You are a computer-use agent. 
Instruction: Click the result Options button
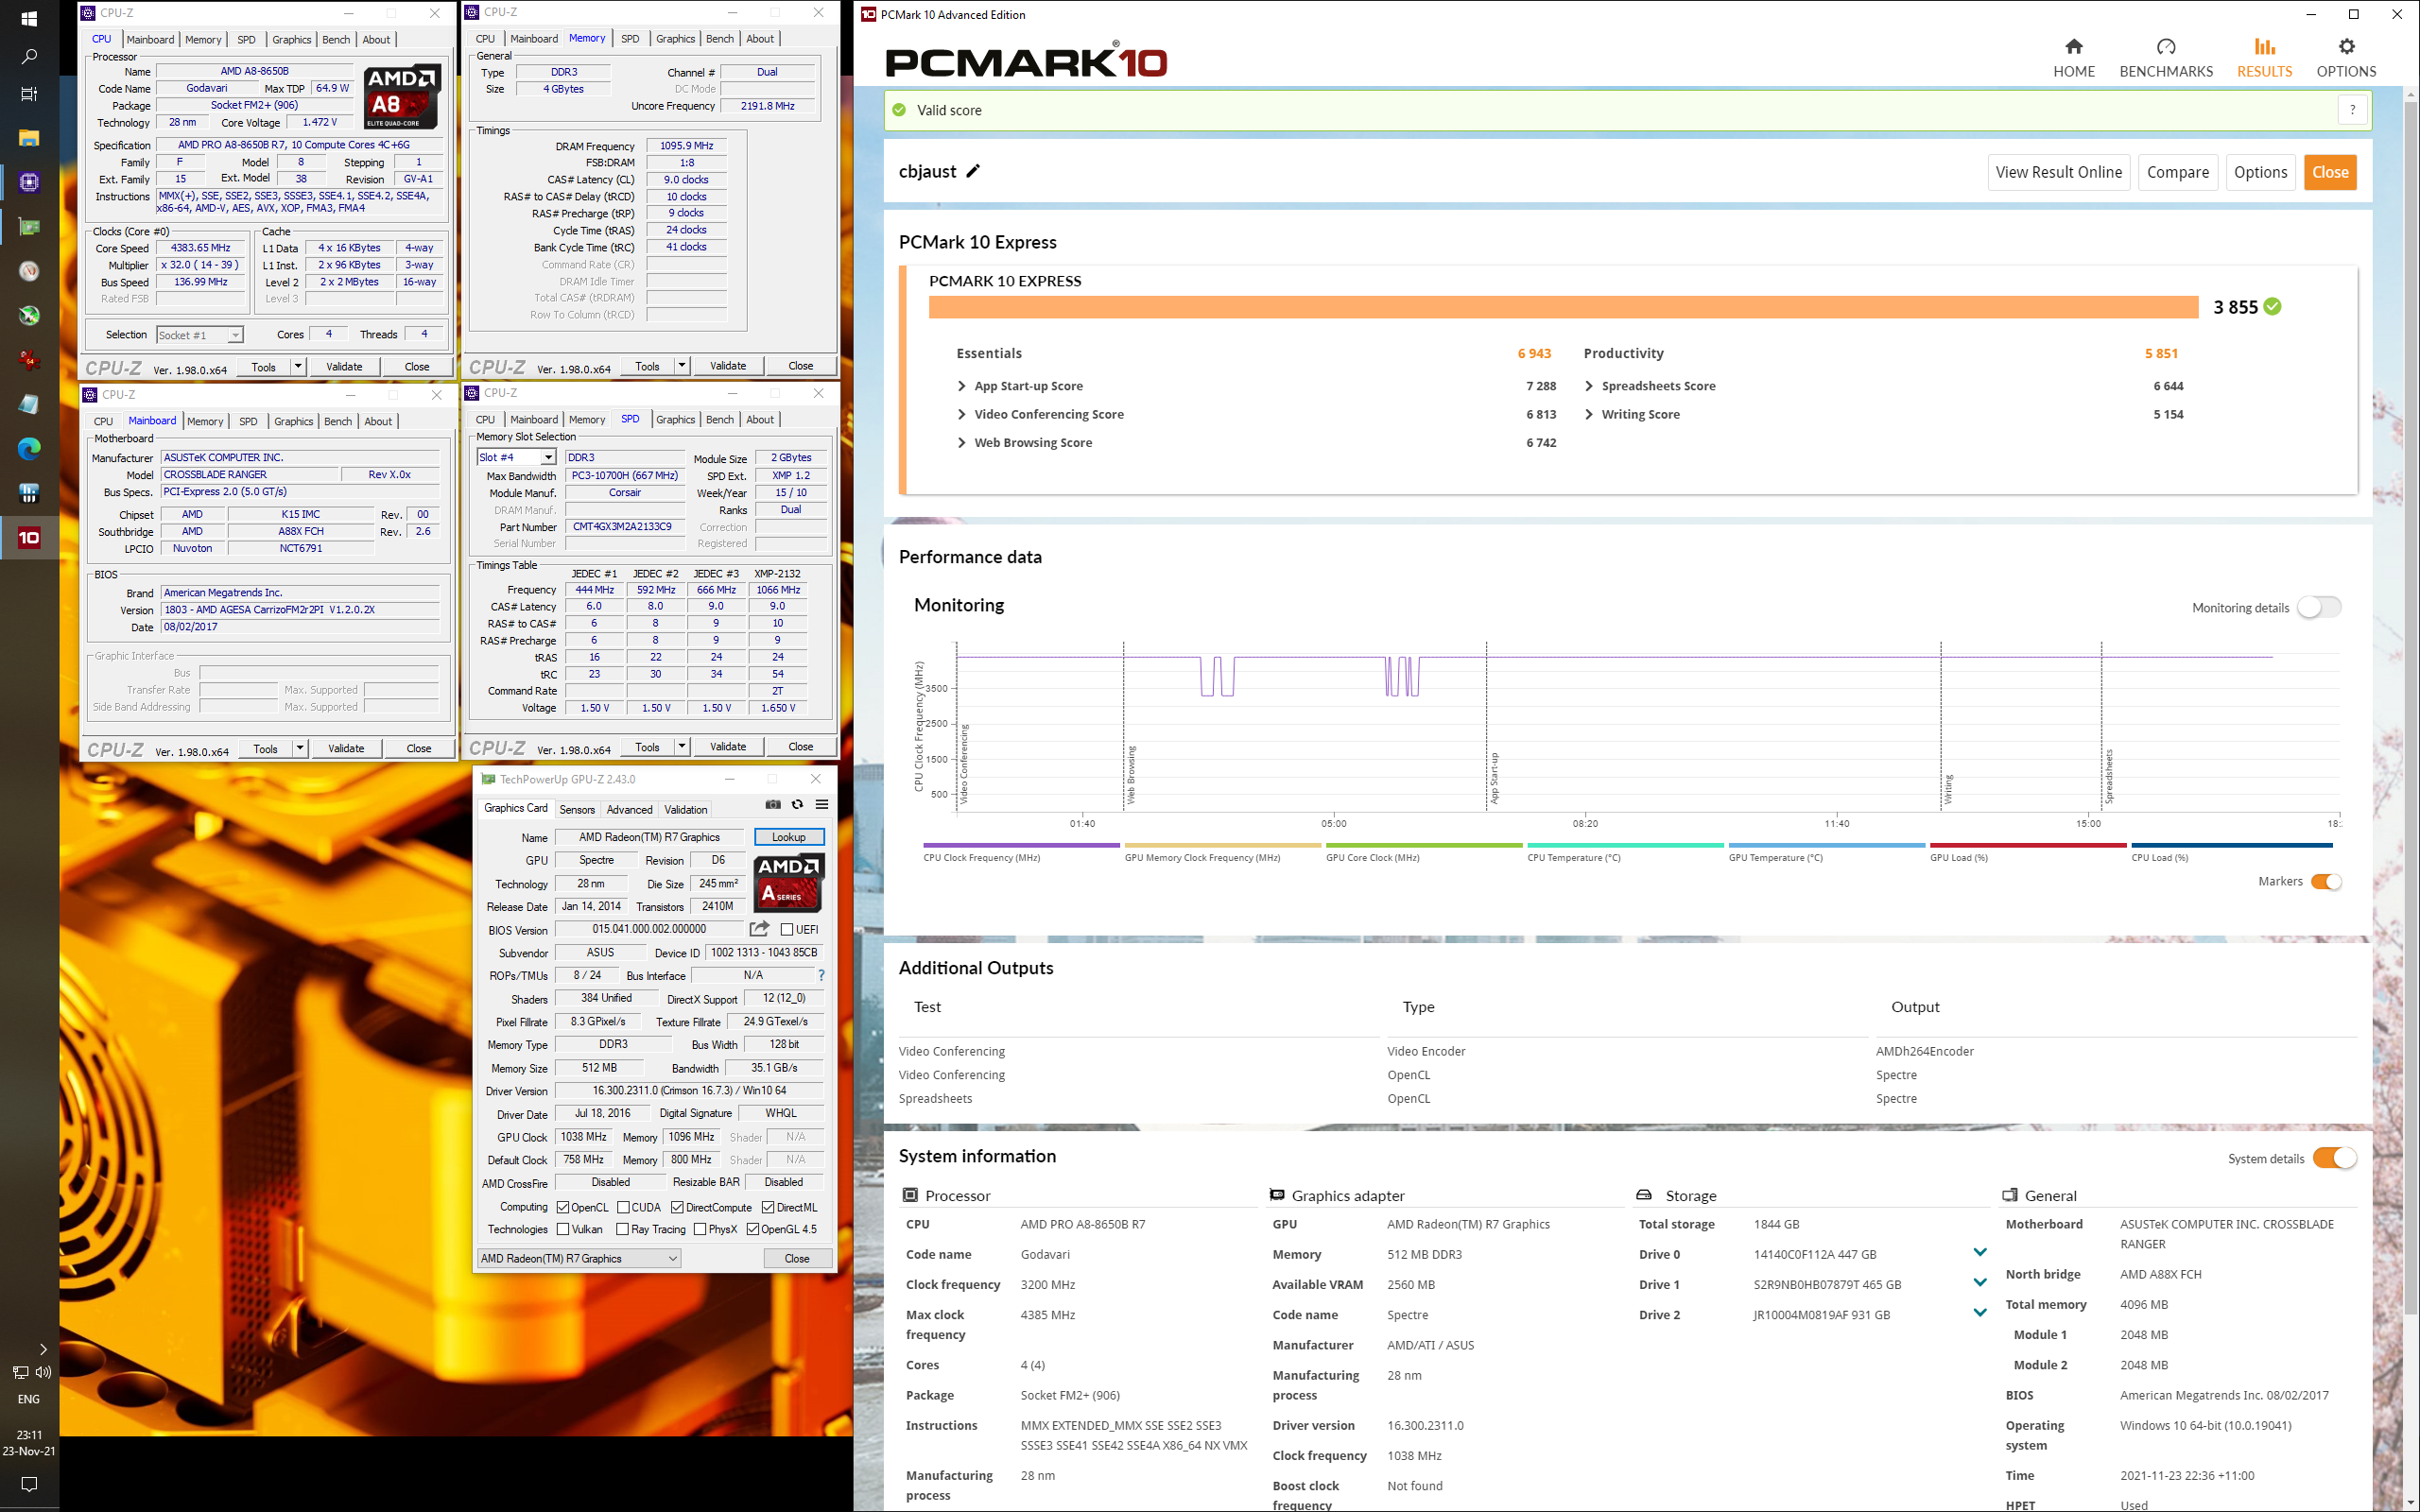tap(2260, 172)
